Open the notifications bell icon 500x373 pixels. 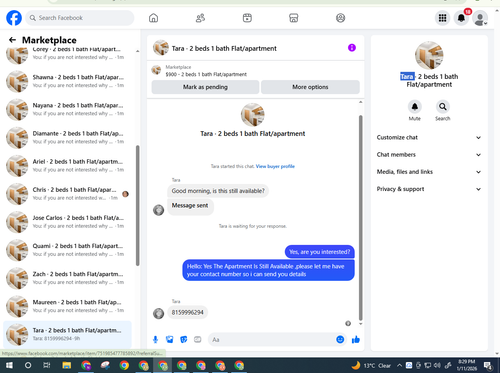tap(461, 18)
